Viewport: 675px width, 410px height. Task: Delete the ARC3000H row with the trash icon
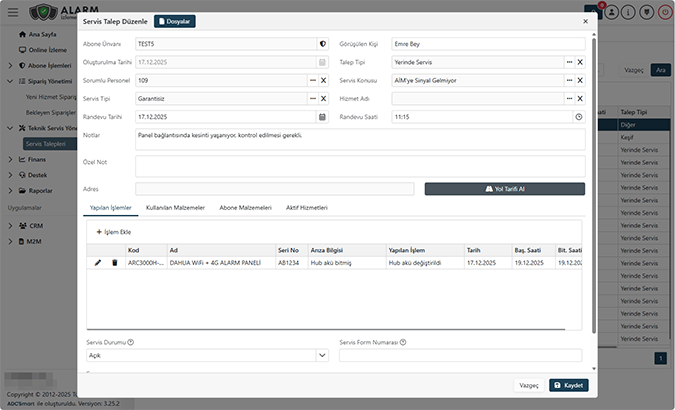[114, 263]
